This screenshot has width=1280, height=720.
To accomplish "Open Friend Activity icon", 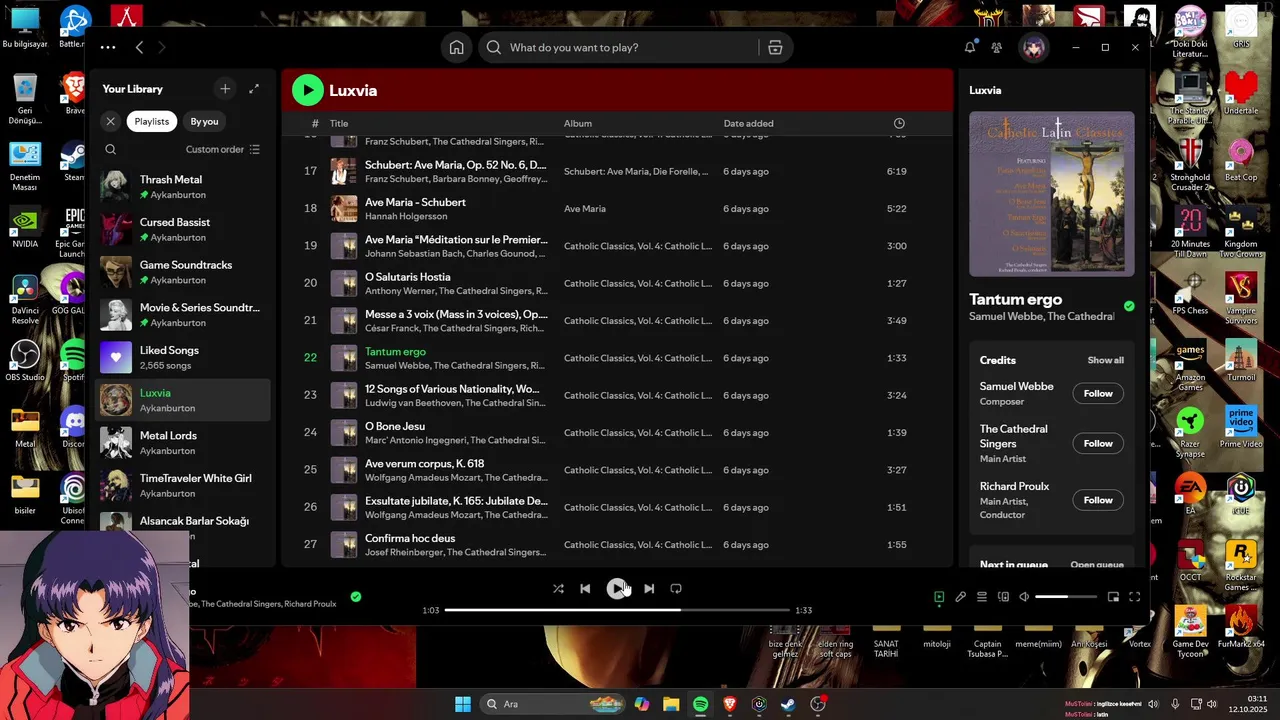I will pos(996,47).
